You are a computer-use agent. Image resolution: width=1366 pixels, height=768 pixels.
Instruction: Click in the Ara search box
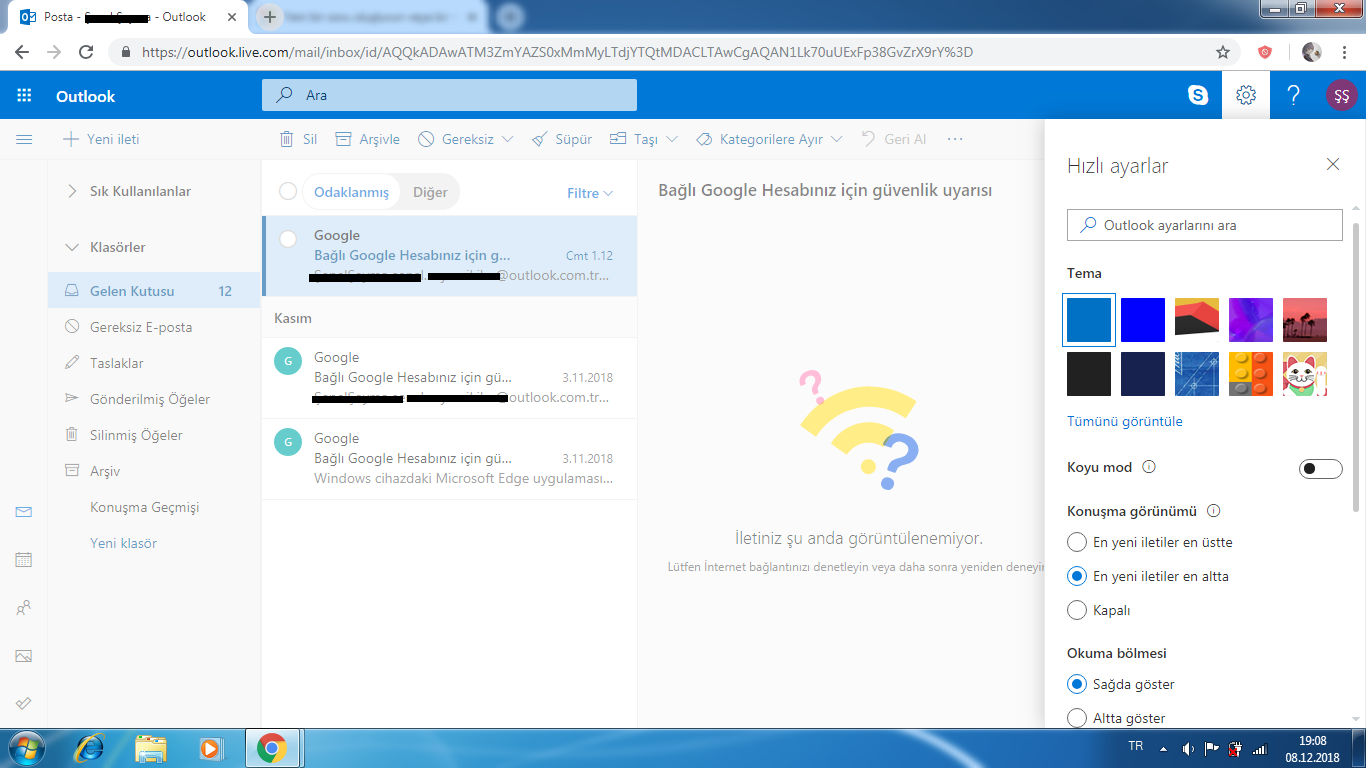pyautogui.click(x=449, y=95)
